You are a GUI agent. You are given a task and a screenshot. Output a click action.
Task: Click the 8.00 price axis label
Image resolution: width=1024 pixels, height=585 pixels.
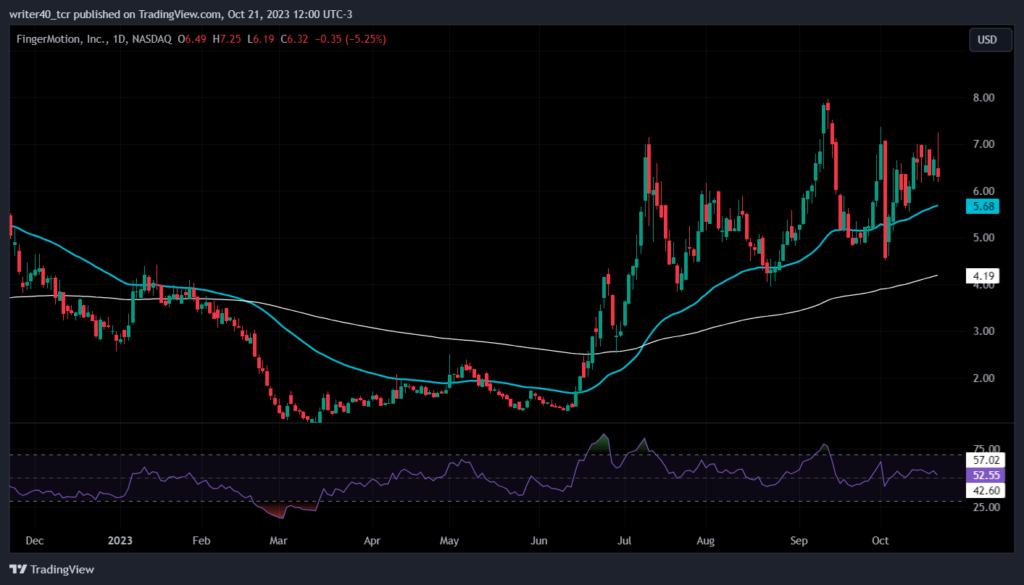point(984,98)
